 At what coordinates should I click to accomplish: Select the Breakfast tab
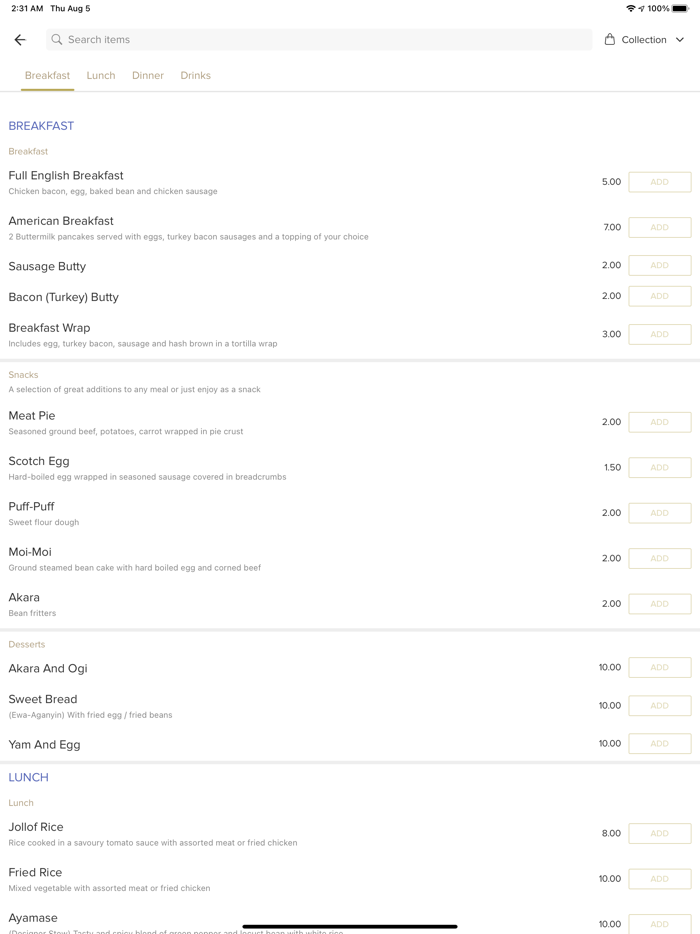coord(47,76)
